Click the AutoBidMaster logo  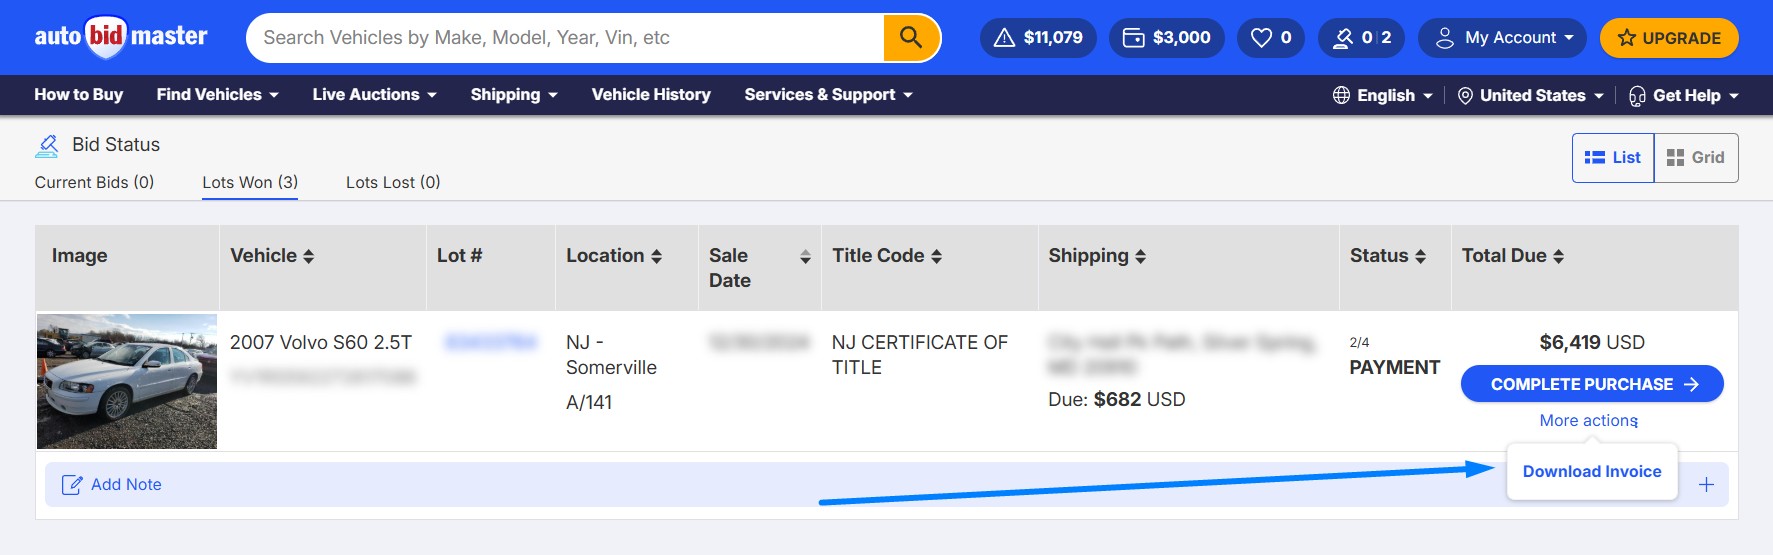tap(121, 38)
